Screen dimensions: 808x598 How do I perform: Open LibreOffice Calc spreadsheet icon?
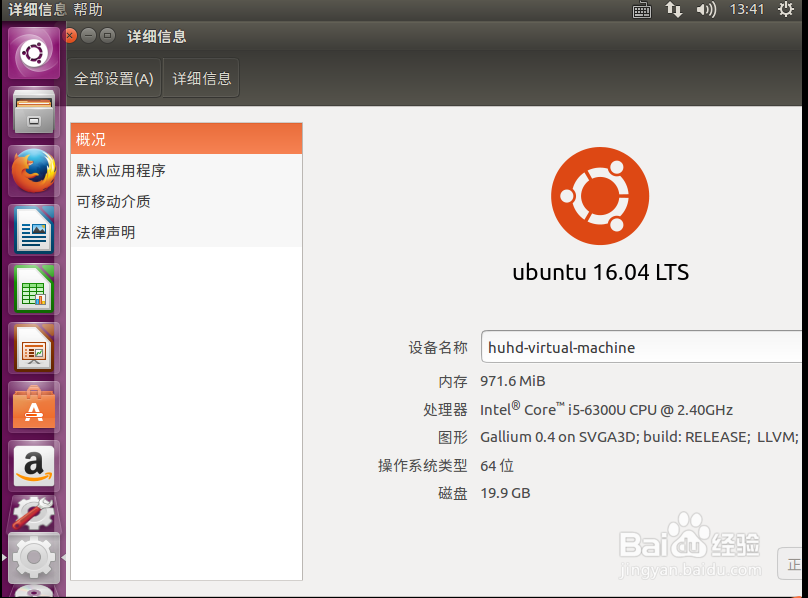tap(34, 289)
